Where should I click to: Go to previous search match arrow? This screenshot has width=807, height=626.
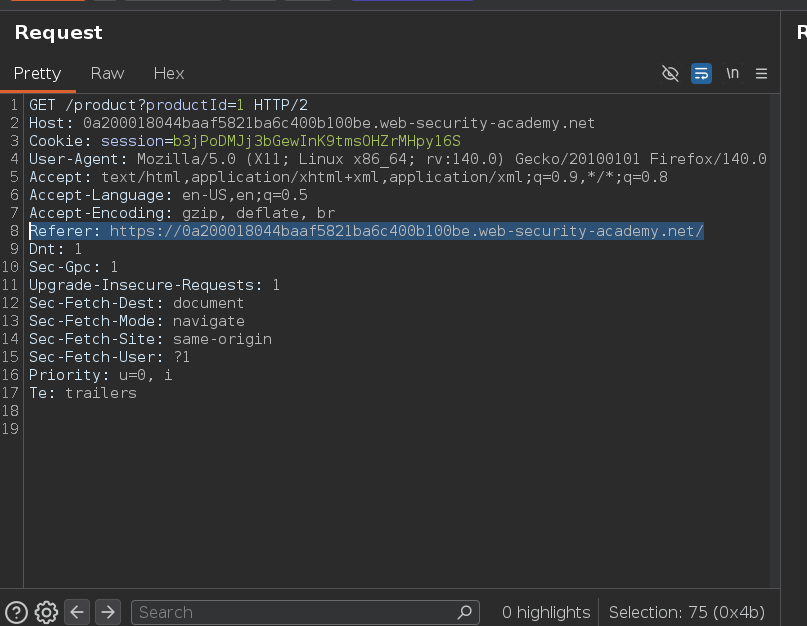77,612
